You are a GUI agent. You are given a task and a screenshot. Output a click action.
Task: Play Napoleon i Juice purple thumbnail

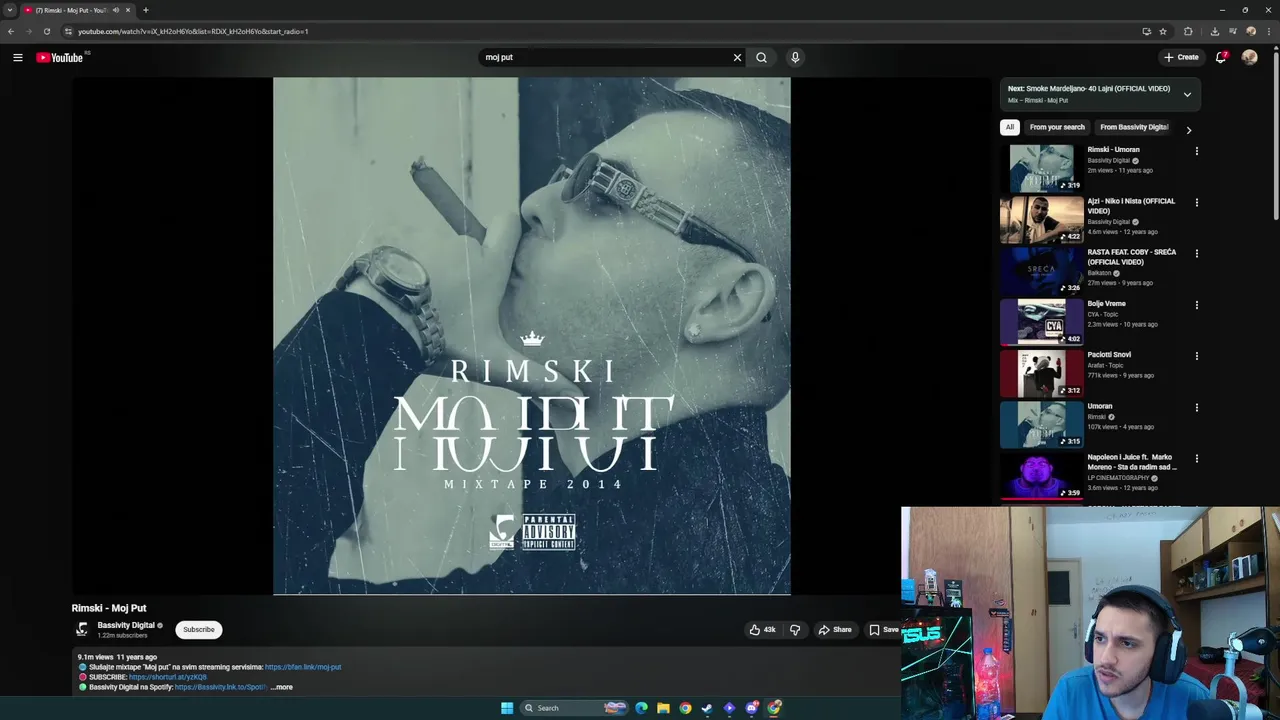point(1042,475)
